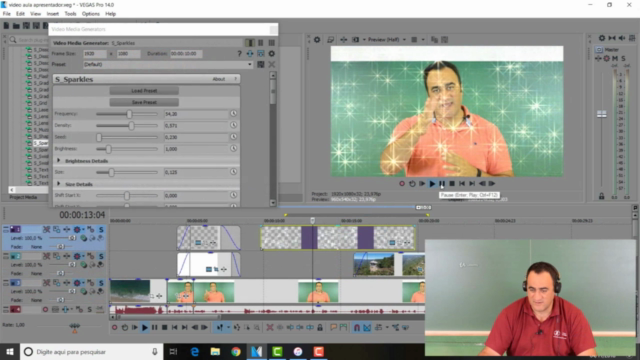Adjust the Density slider handle
The image size is (640, 360).
click(131, 126)
